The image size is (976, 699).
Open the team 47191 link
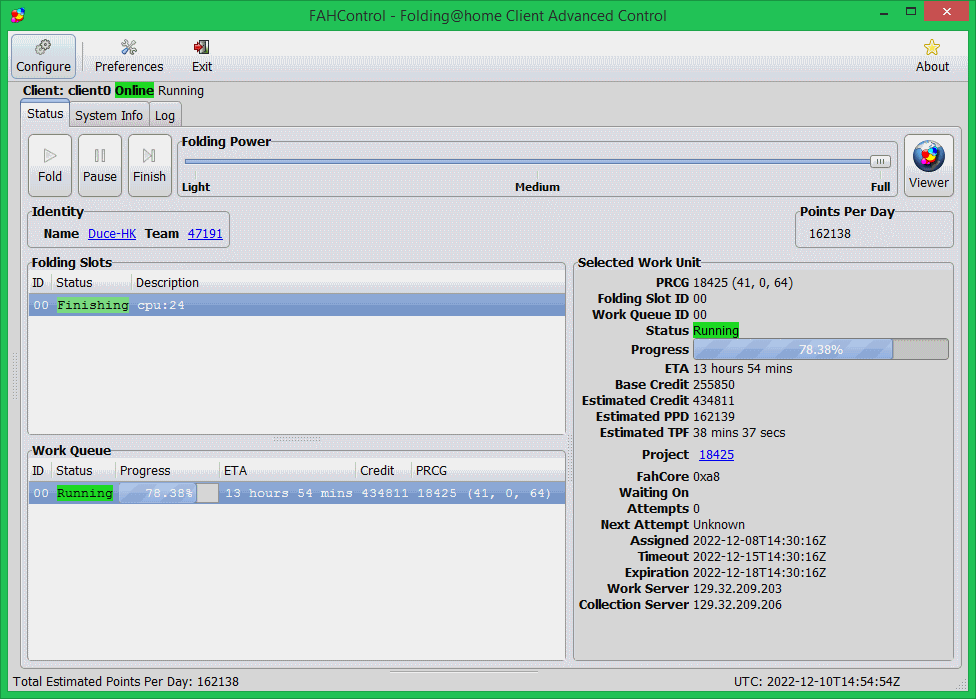point(205,234)
